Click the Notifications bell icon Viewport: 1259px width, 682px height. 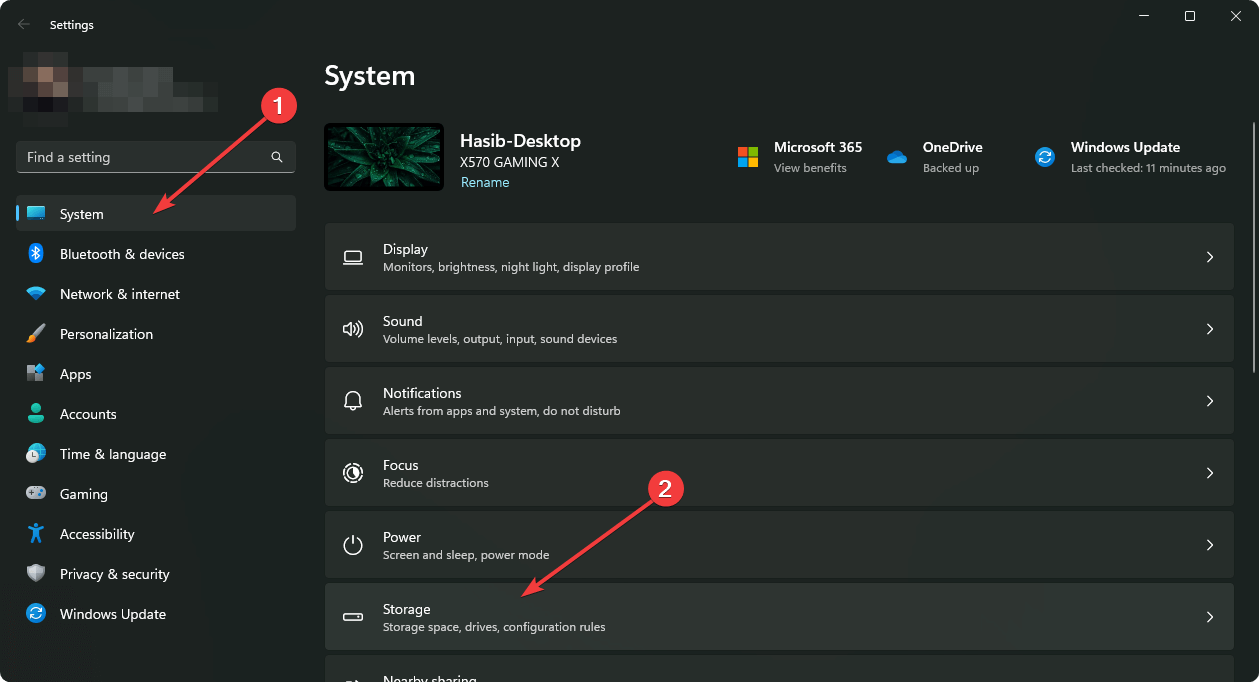pyautogui.click(x=353, y=401)
